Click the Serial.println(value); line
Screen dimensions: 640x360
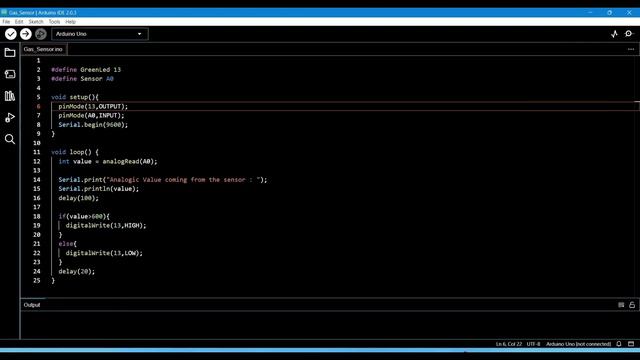click(99, 189)
